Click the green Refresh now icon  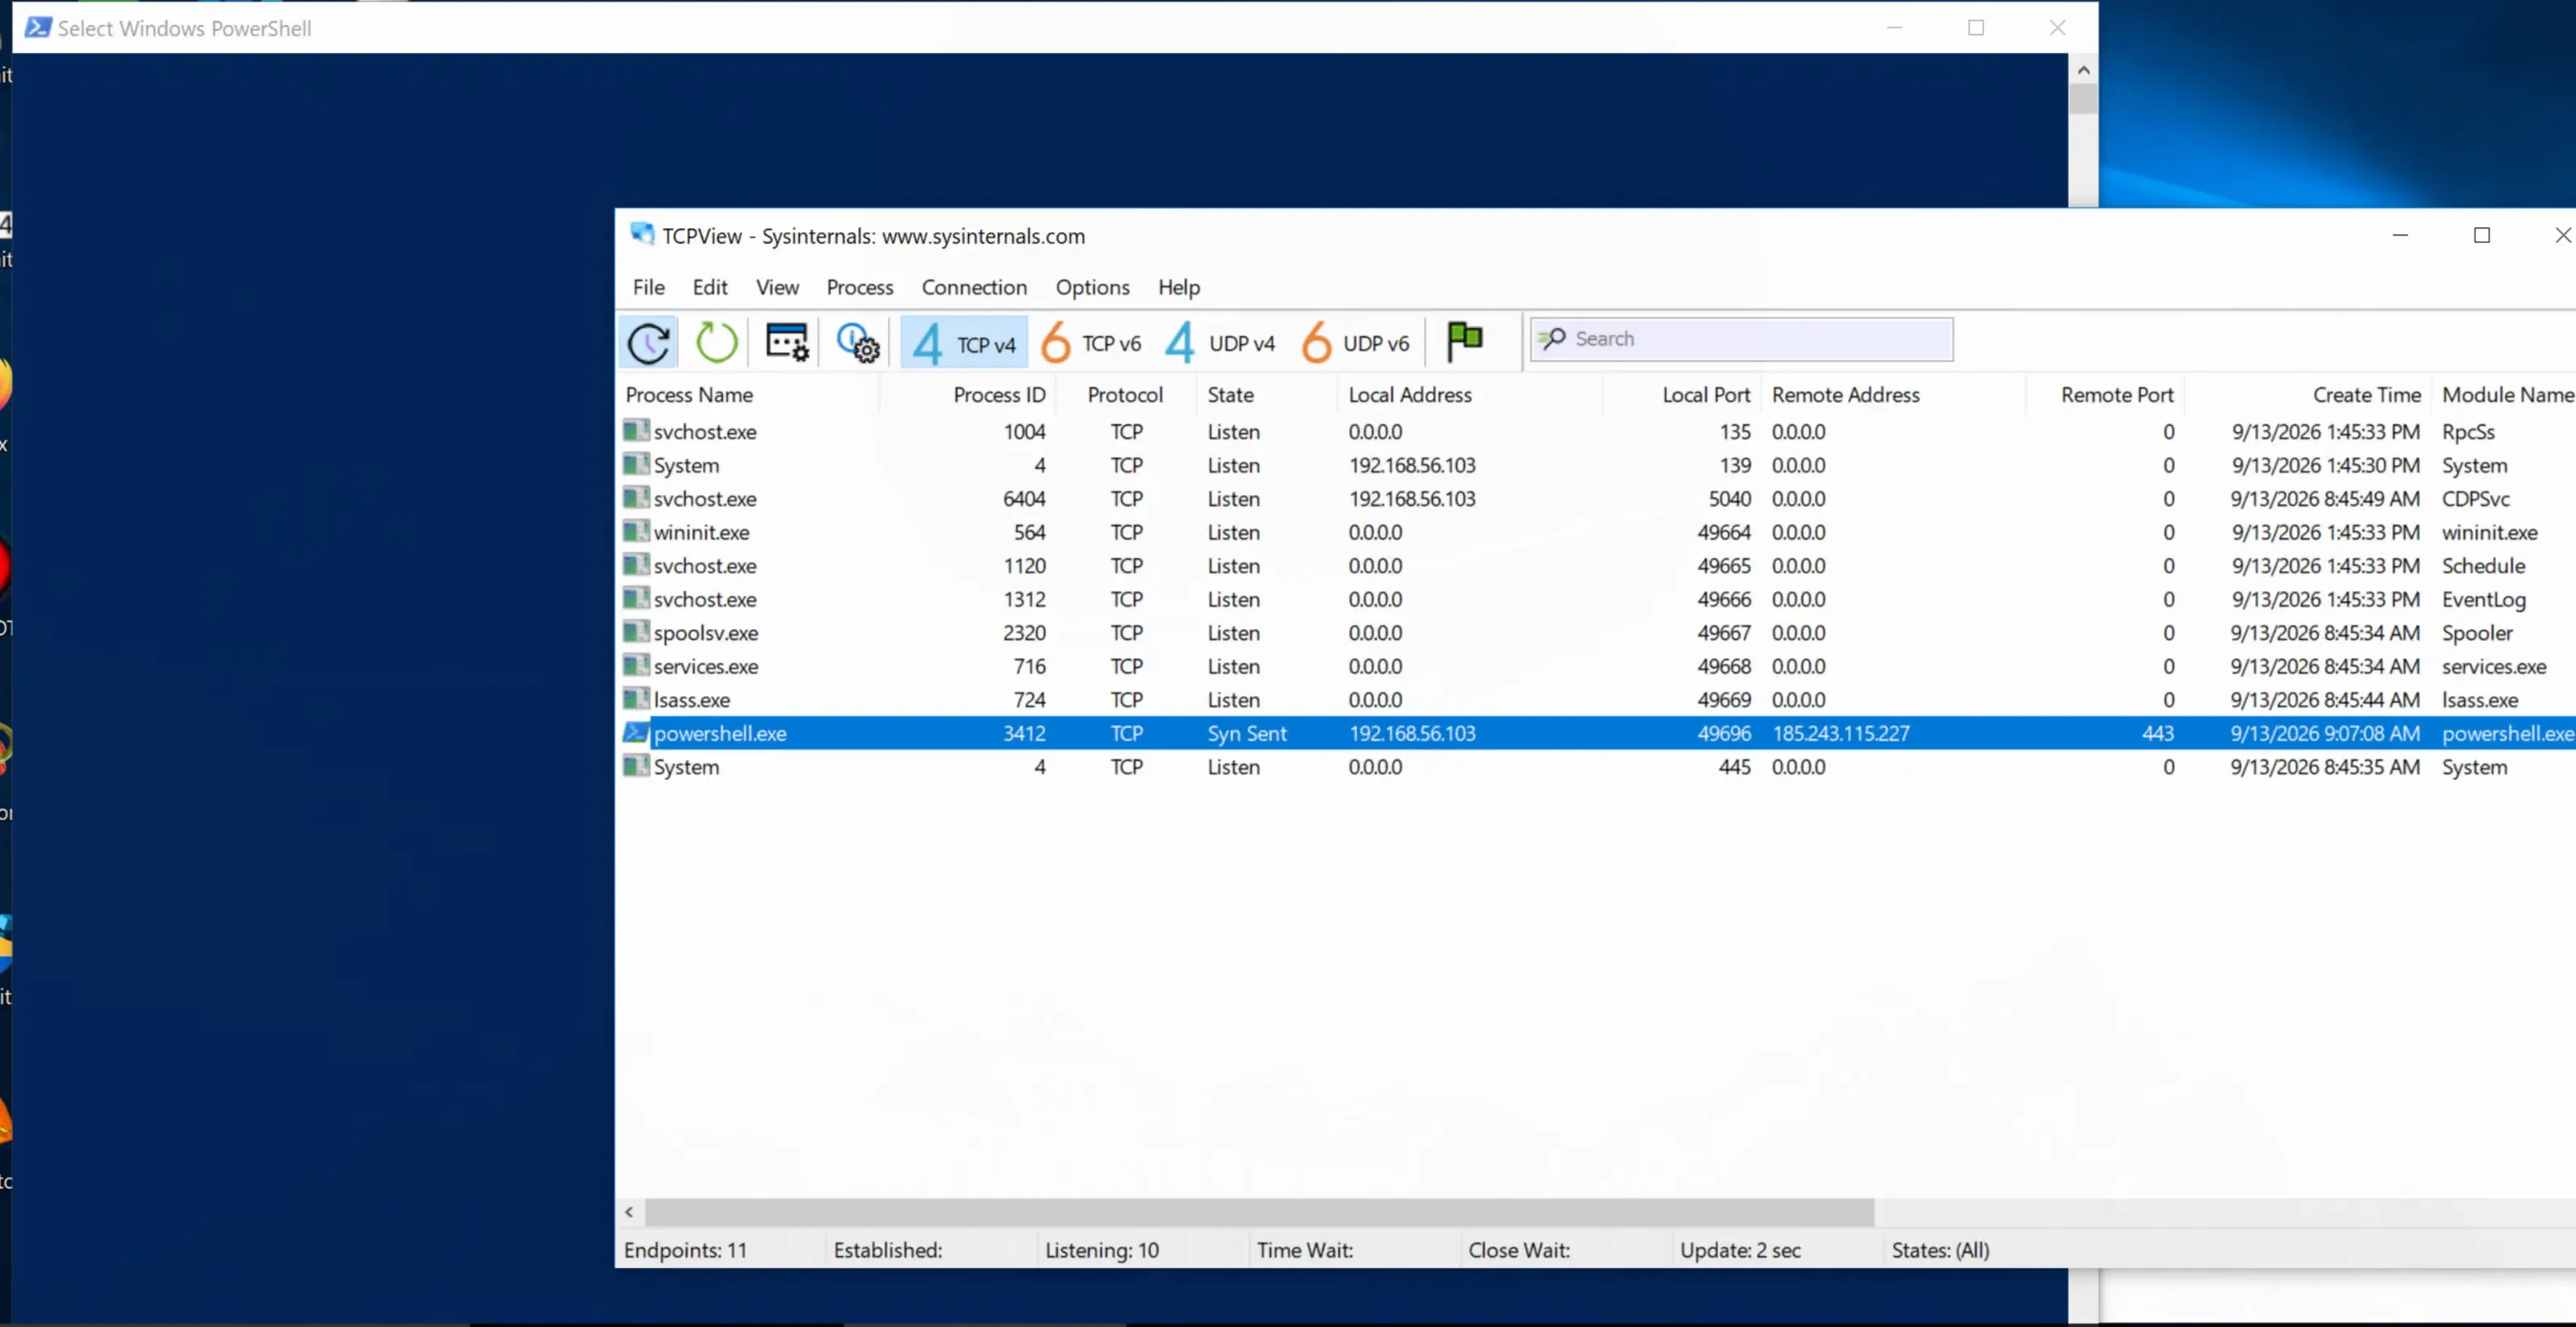coord(716,342)
